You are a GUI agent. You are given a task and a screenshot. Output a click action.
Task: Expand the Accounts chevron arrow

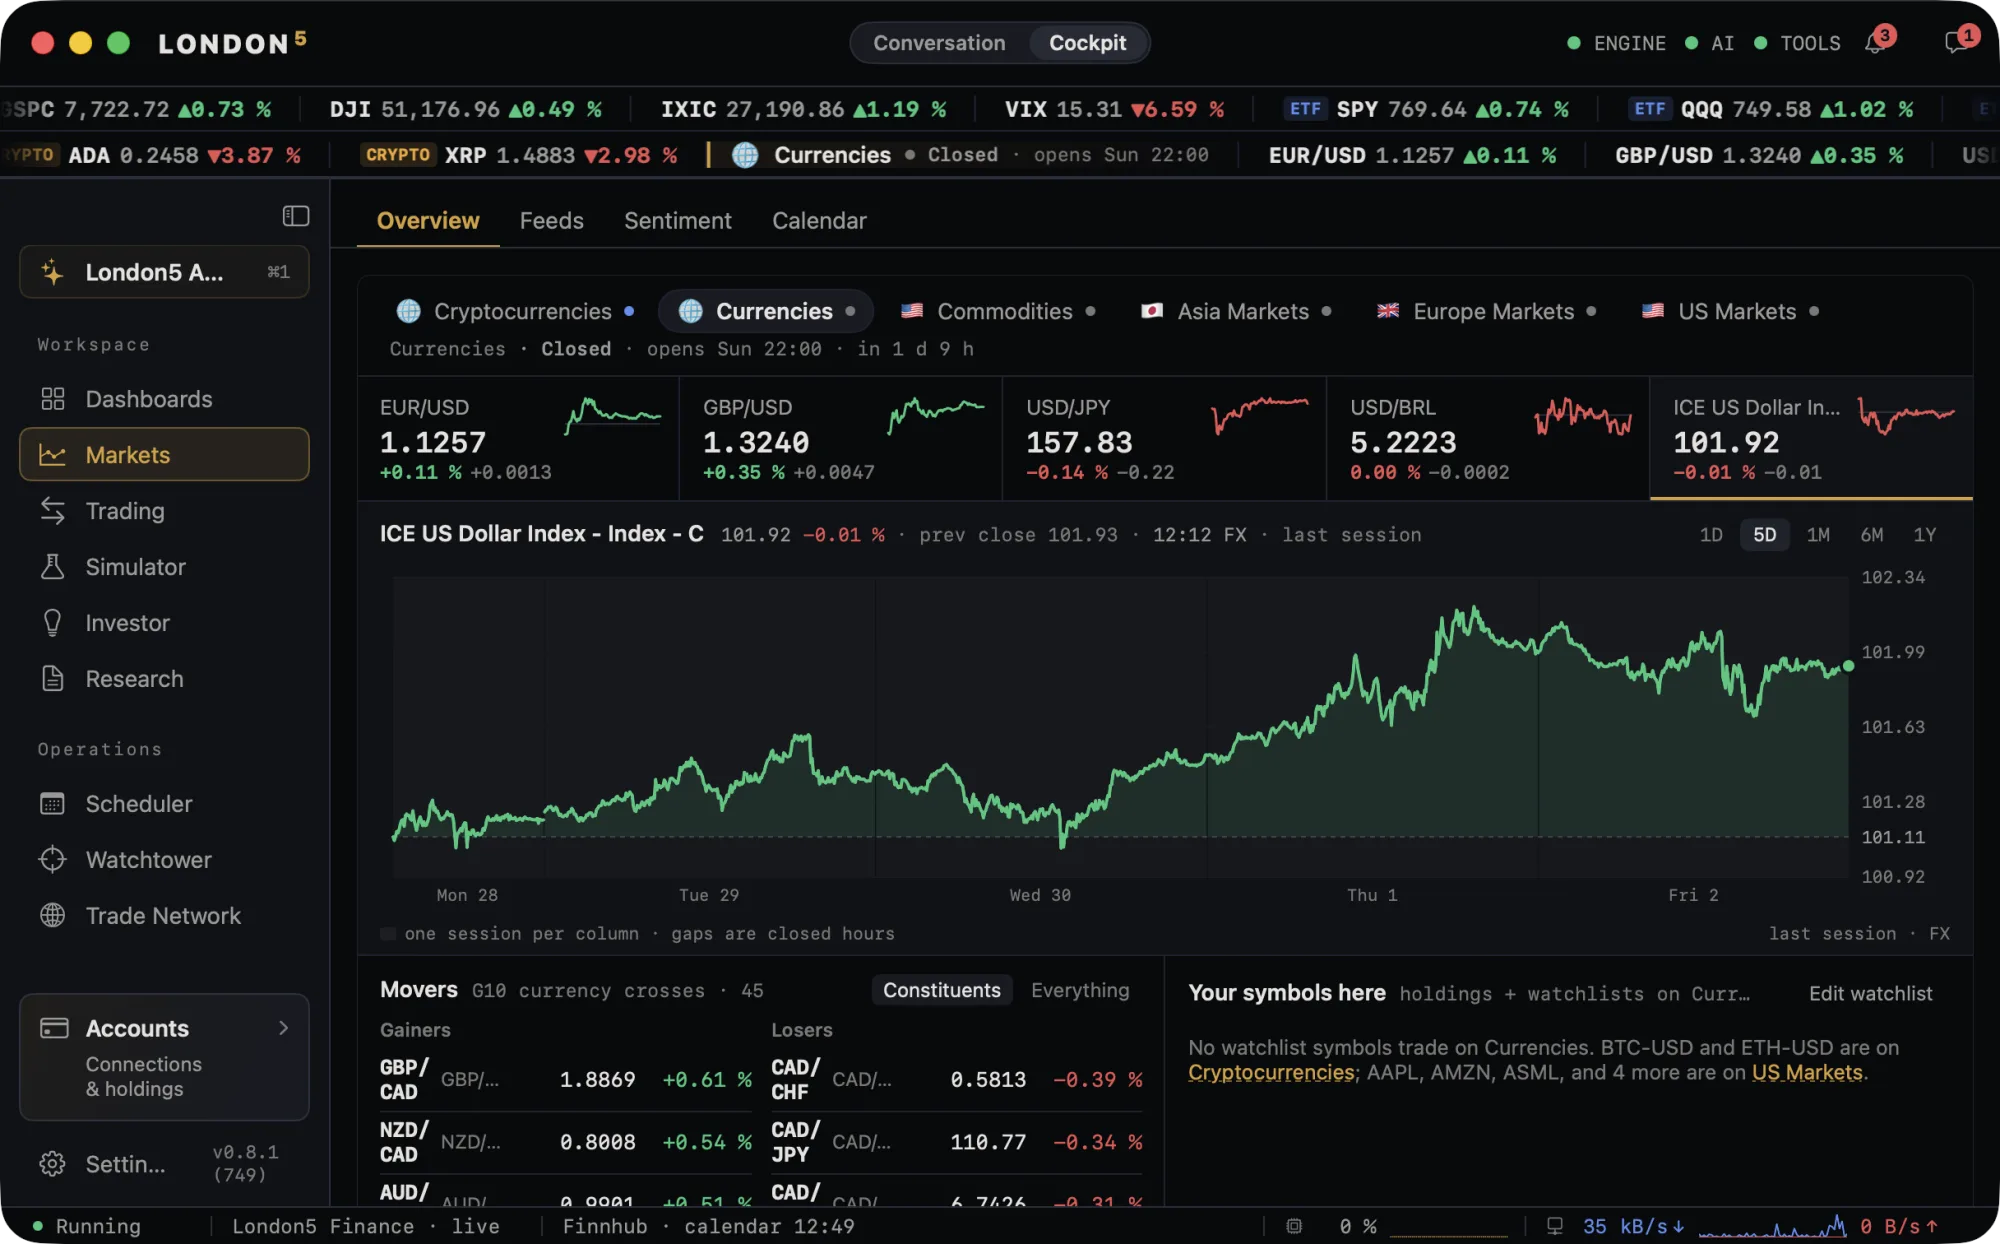(284, 1028)
